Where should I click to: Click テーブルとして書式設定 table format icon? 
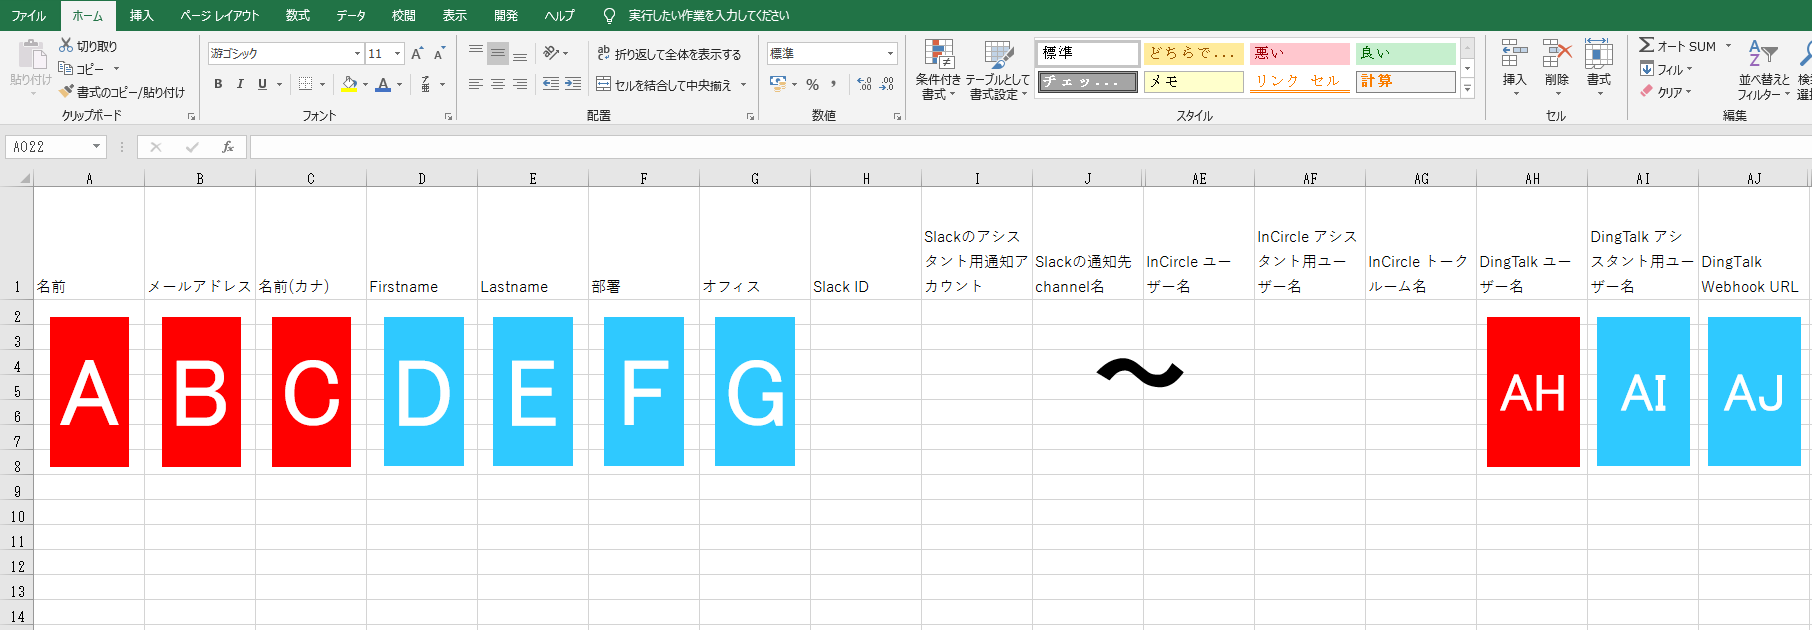tap(997, 70)
